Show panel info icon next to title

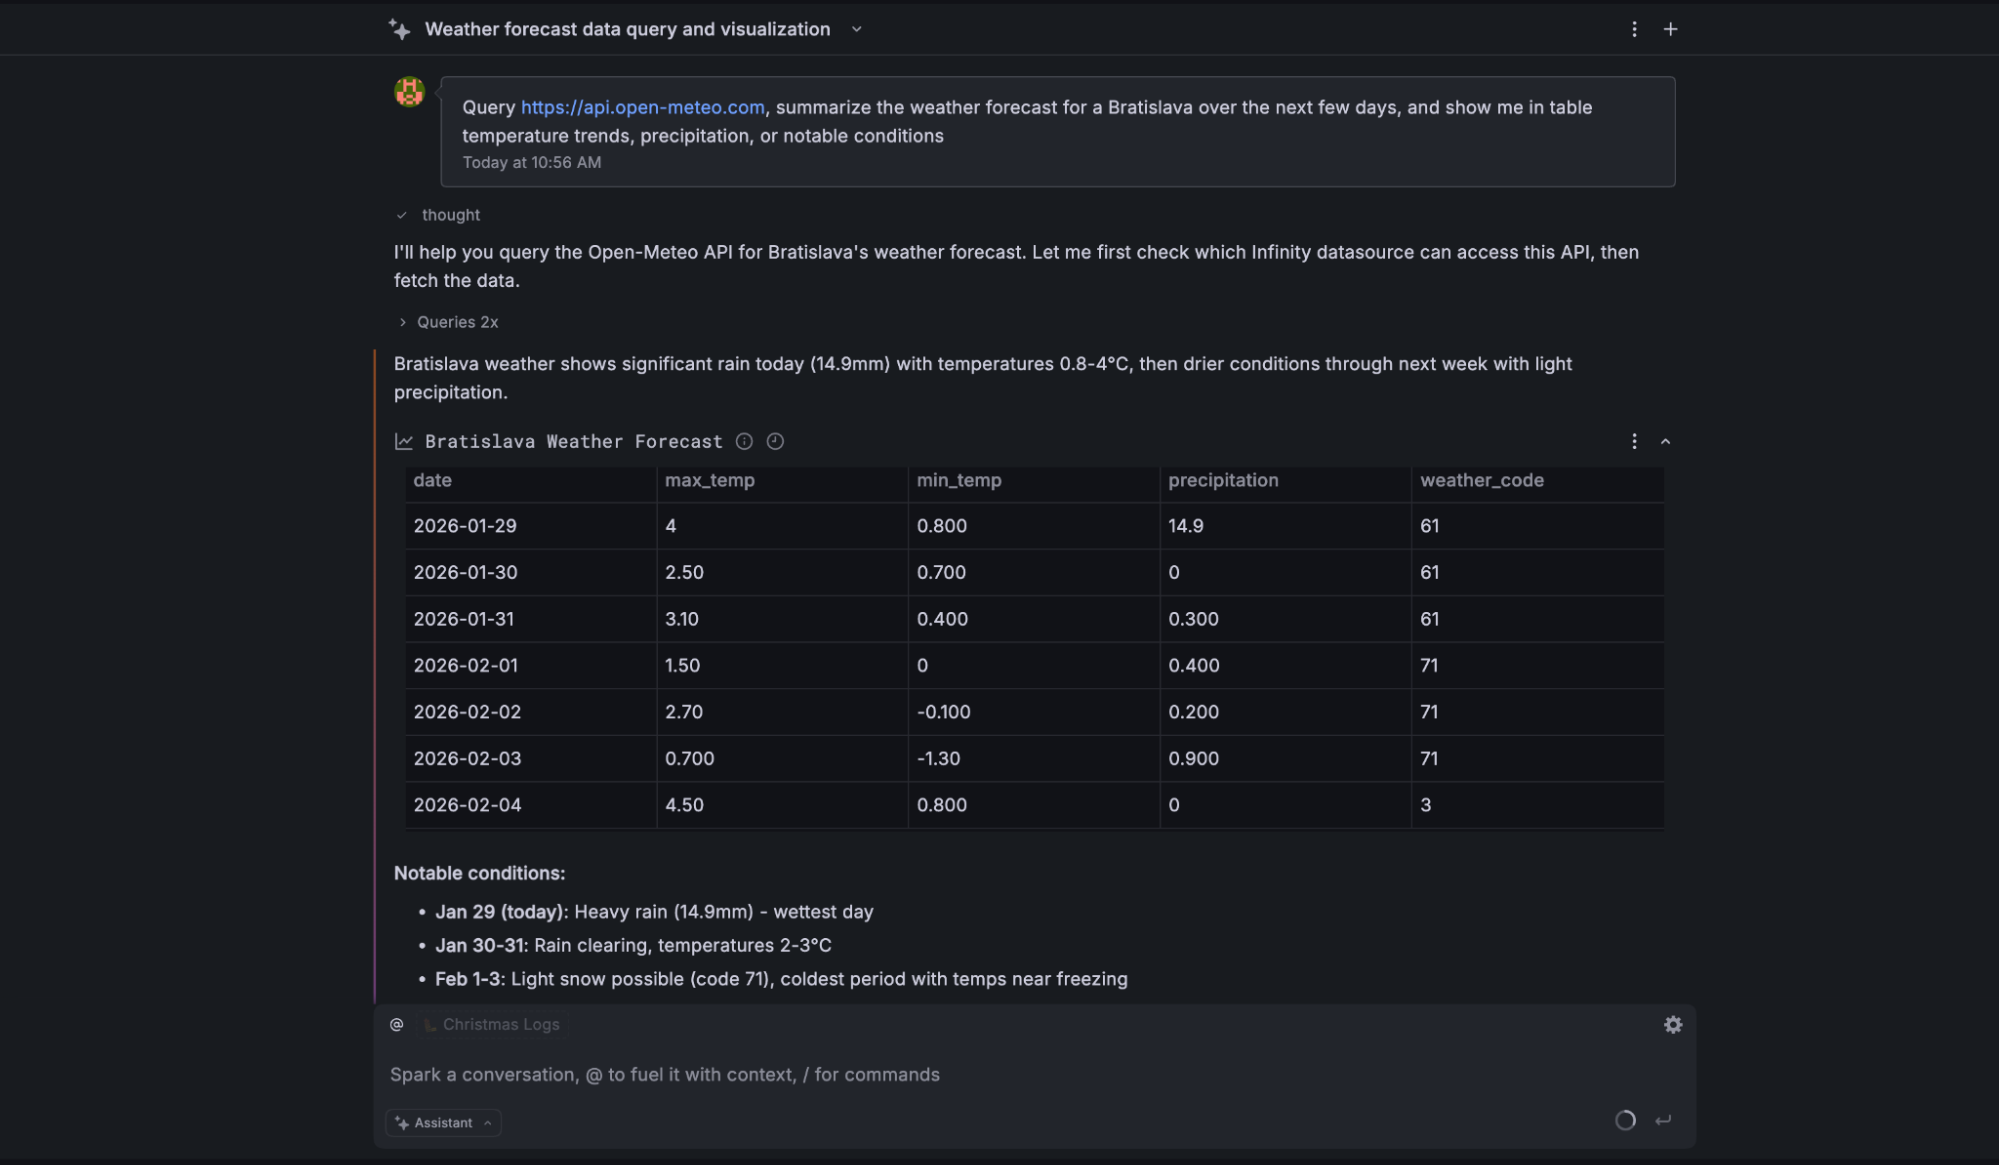tap(744, 442)
